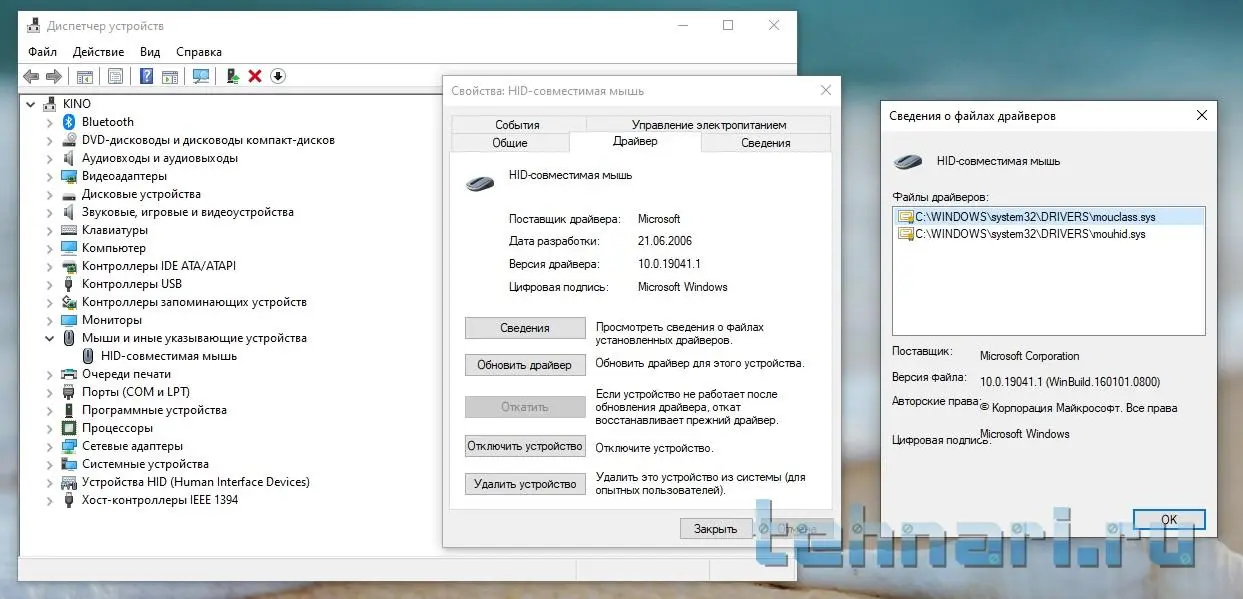Click the Сетевые адаптеры network icon
Viewport: 1243px width, 599px height.
[x=69, y=446]
